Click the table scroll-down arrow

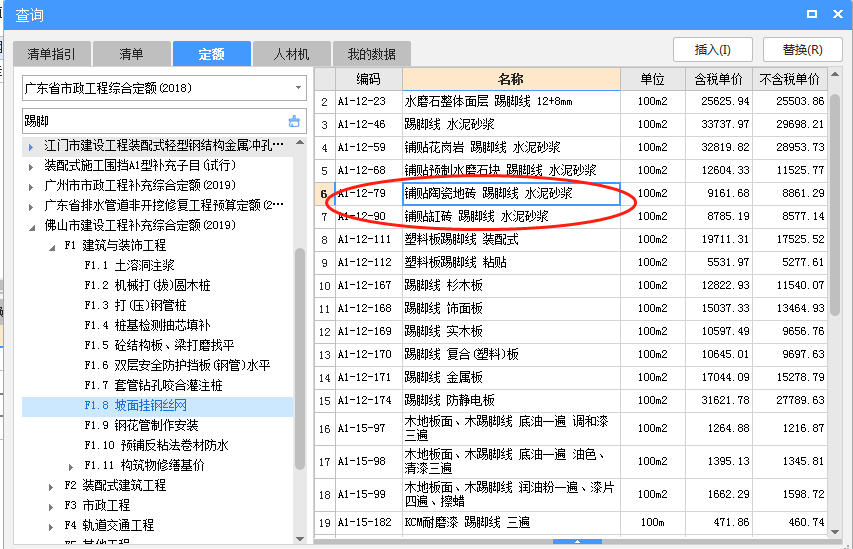coord(835,532)
